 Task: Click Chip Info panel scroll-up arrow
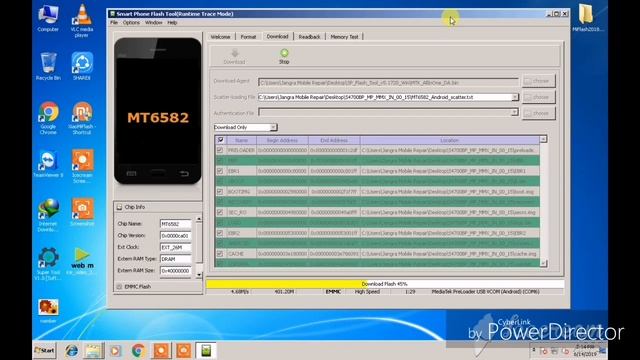coord(199,220)
